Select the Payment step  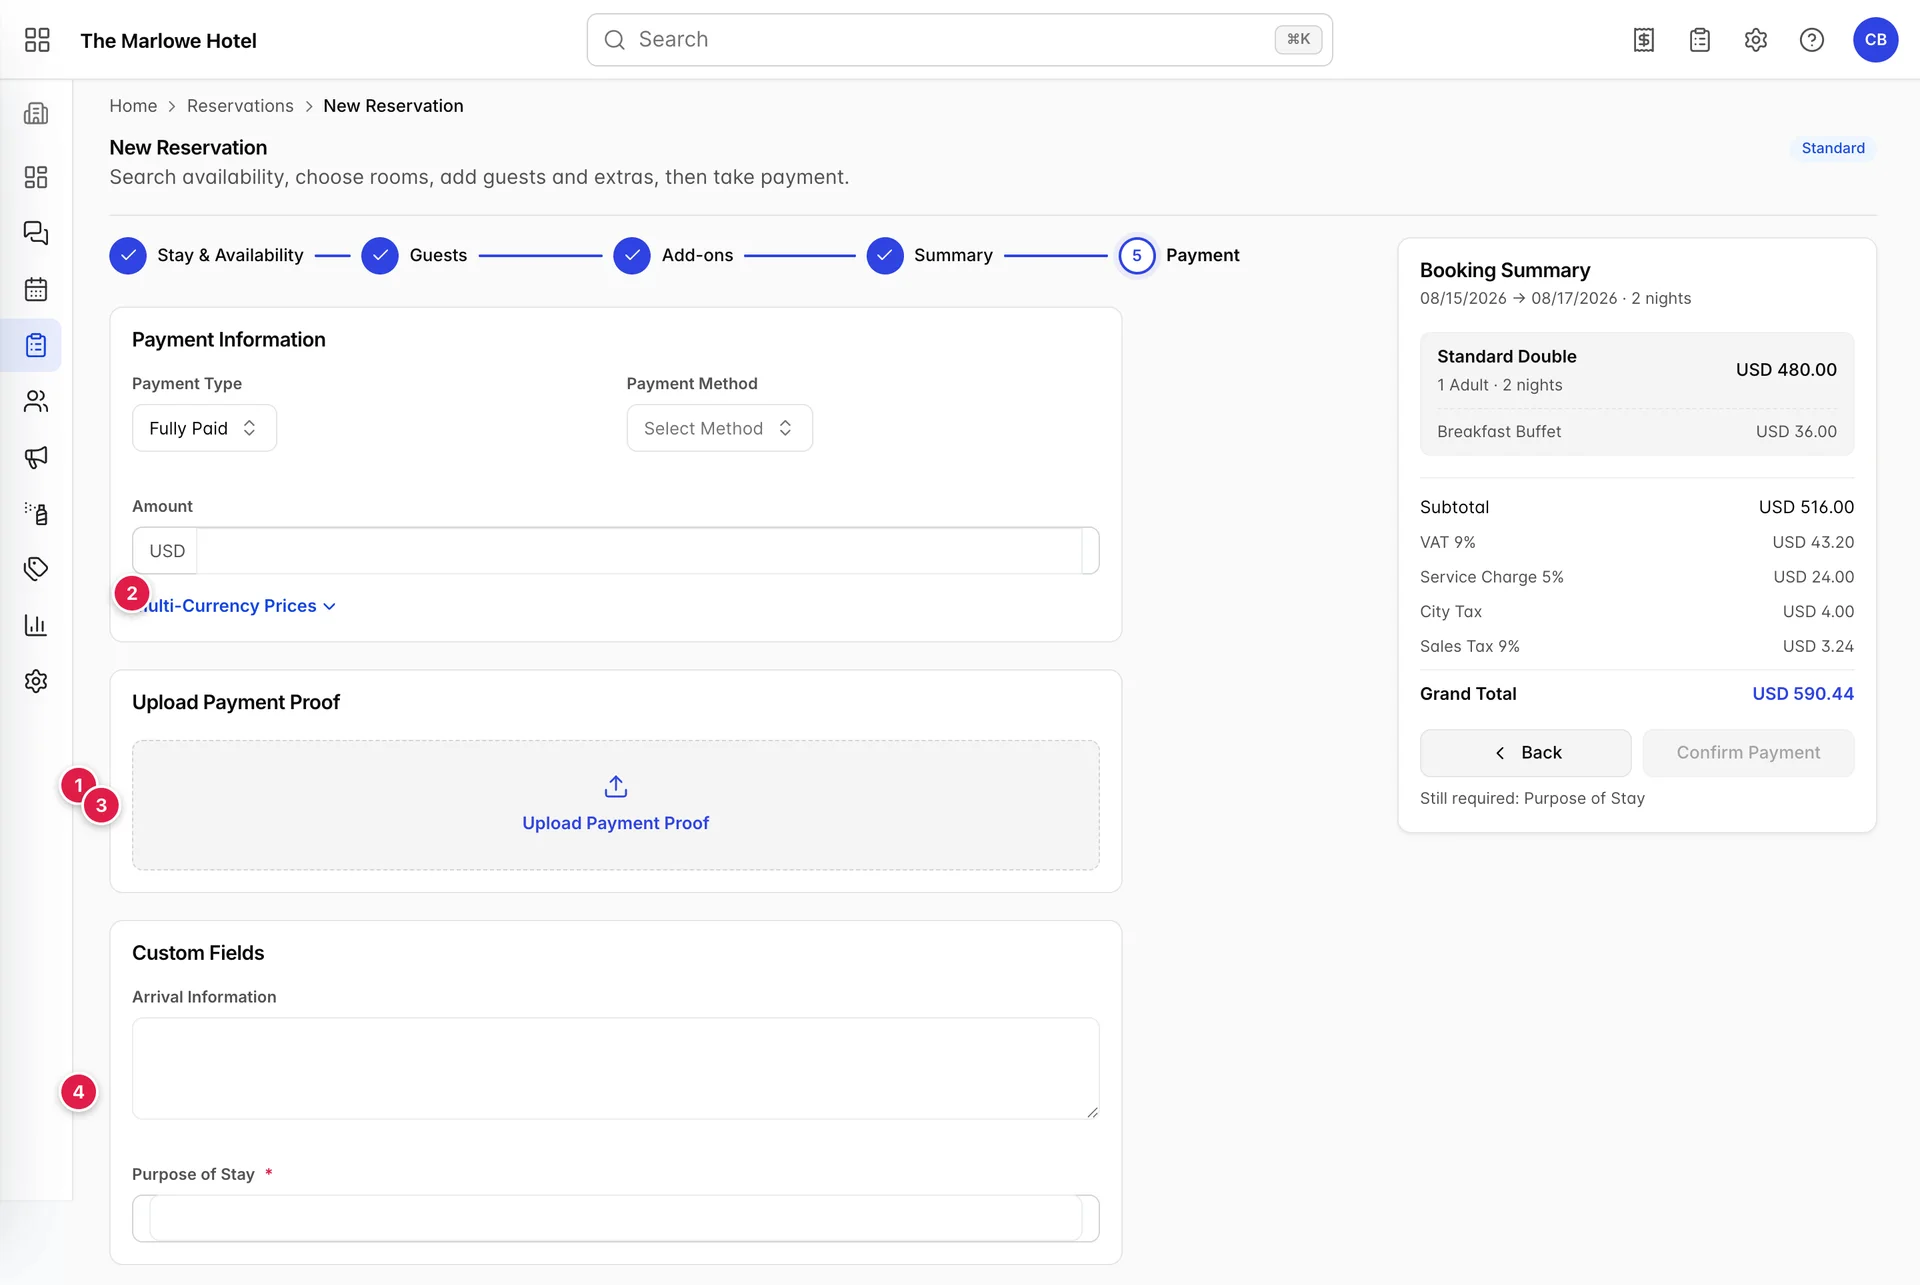click(1179, 255)
